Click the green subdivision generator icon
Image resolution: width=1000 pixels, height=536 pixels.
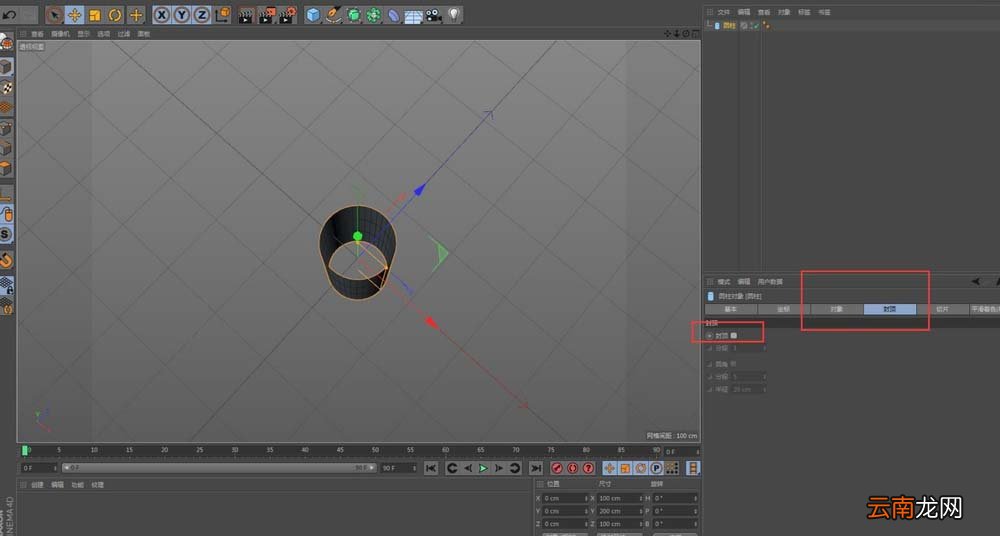pyautogui.click(x=353, y=15)
